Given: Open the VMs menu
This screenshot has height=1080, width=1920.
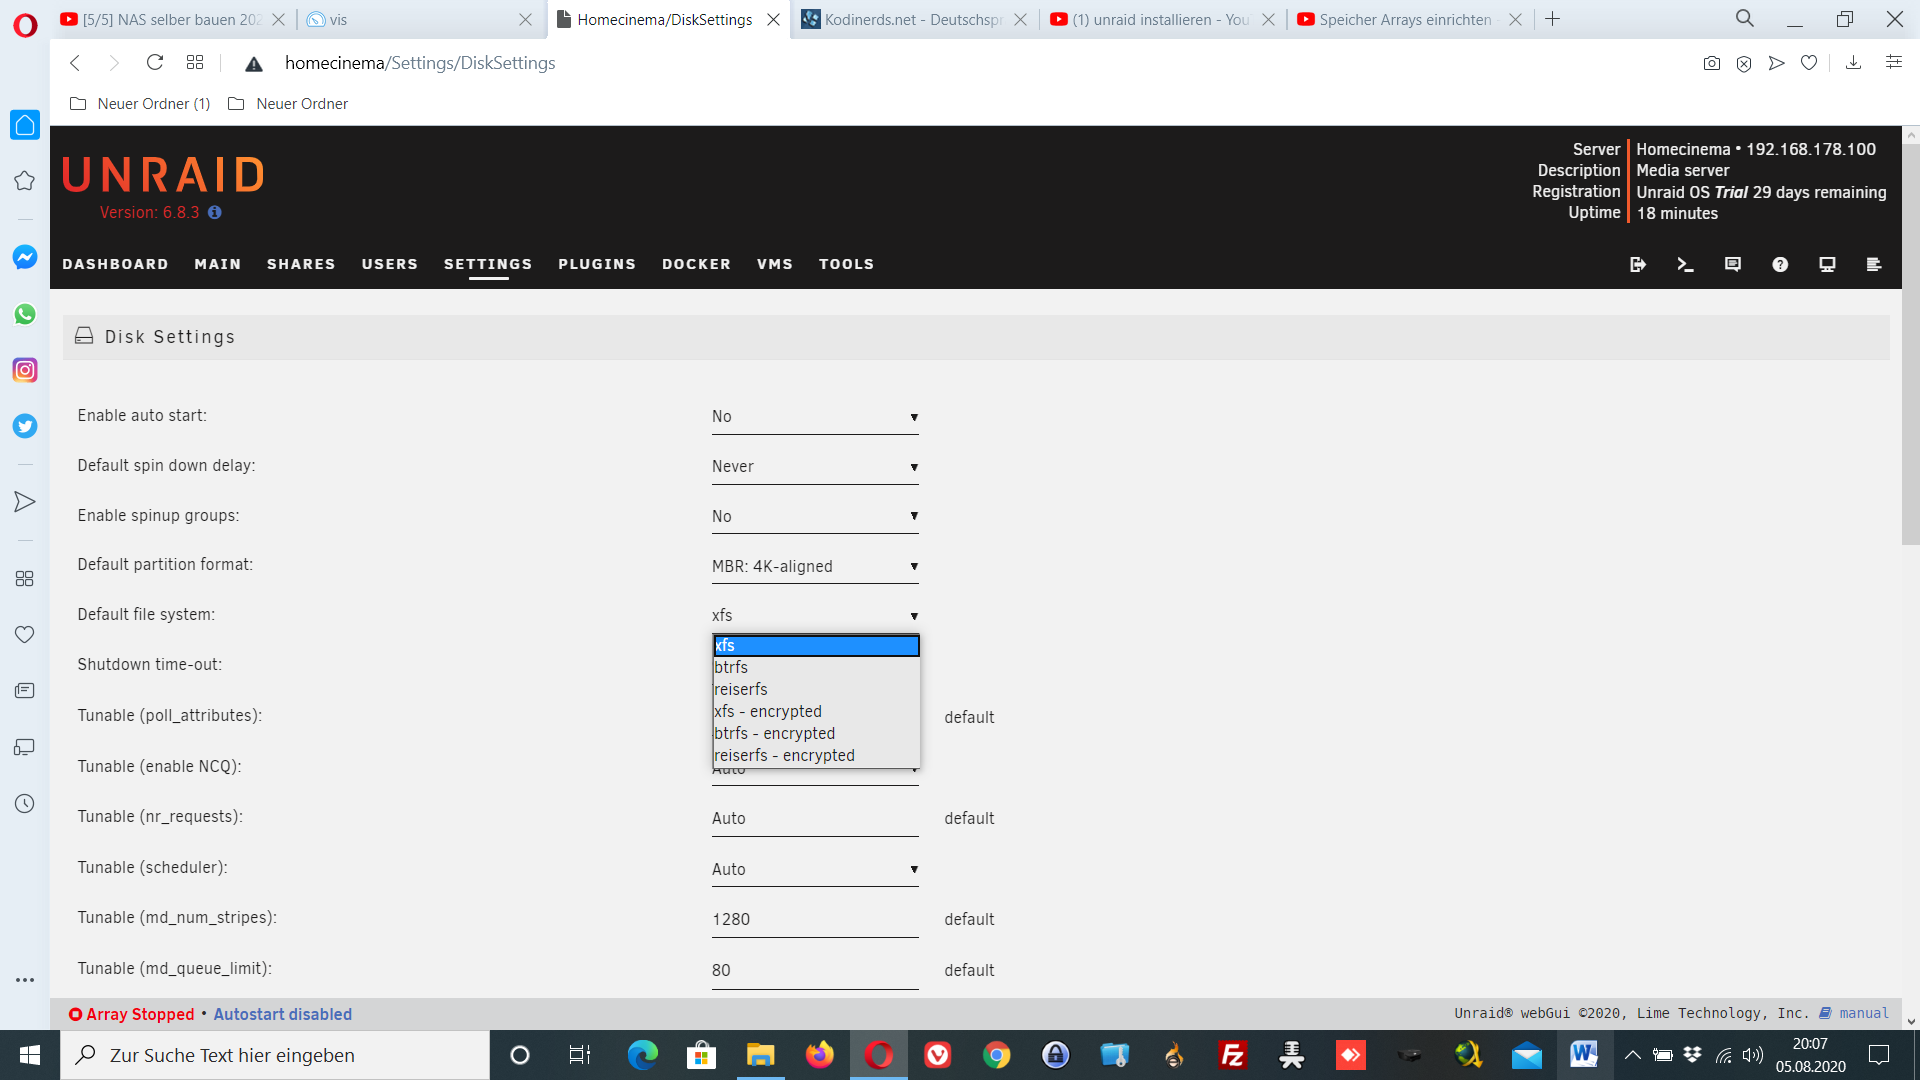Looking at the screenshot, I should pos(775,265).
